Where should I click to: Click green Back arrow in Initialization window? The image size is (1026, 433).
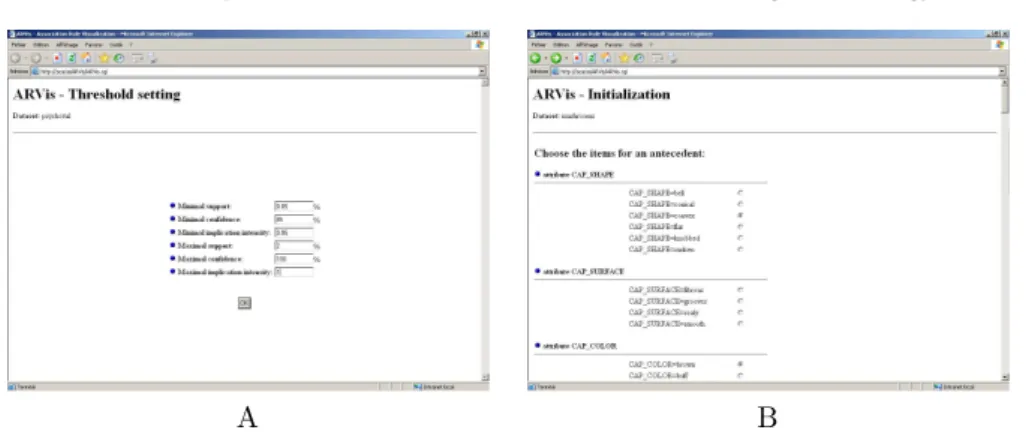(x=535, y=58)
